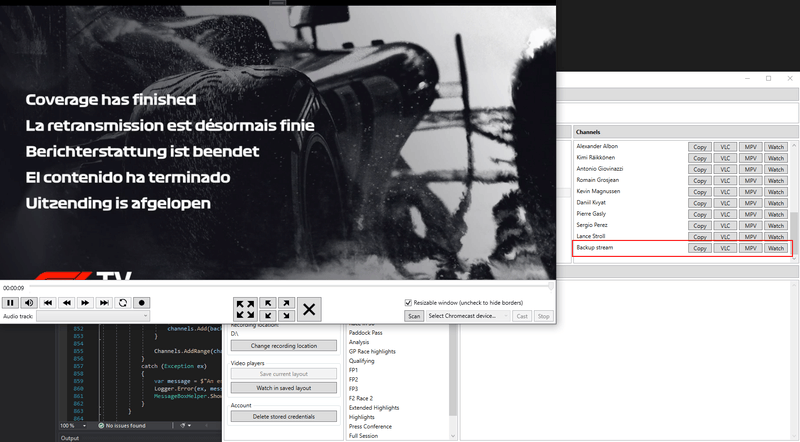Select the Qualifying entry
The image size is (800, 442).
tap(361, 361)
